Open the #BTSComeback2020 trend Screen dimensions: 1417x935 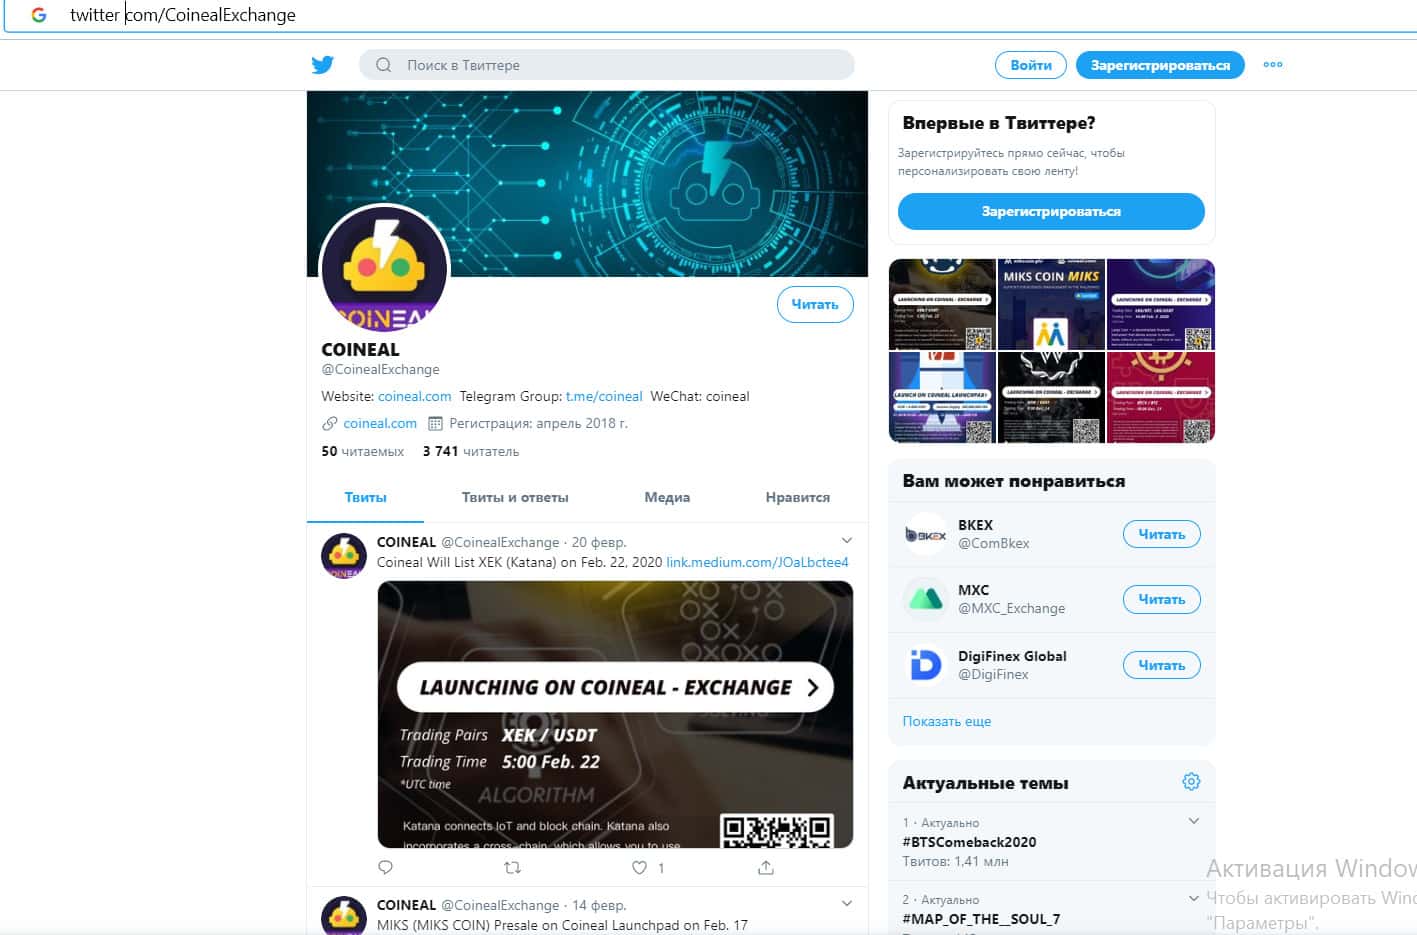point(969,842)
